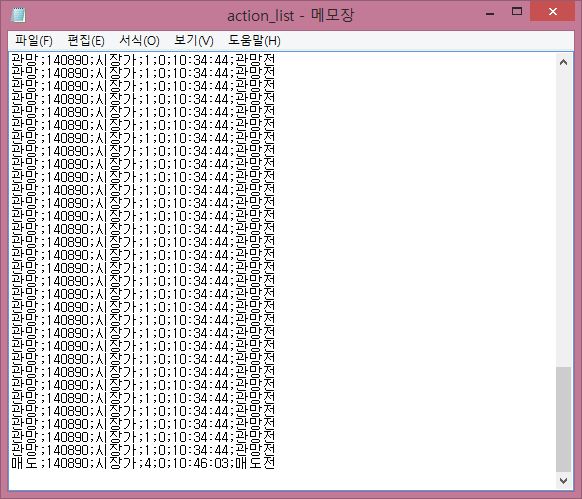Open the 서식(O) menu

point(139,40)
